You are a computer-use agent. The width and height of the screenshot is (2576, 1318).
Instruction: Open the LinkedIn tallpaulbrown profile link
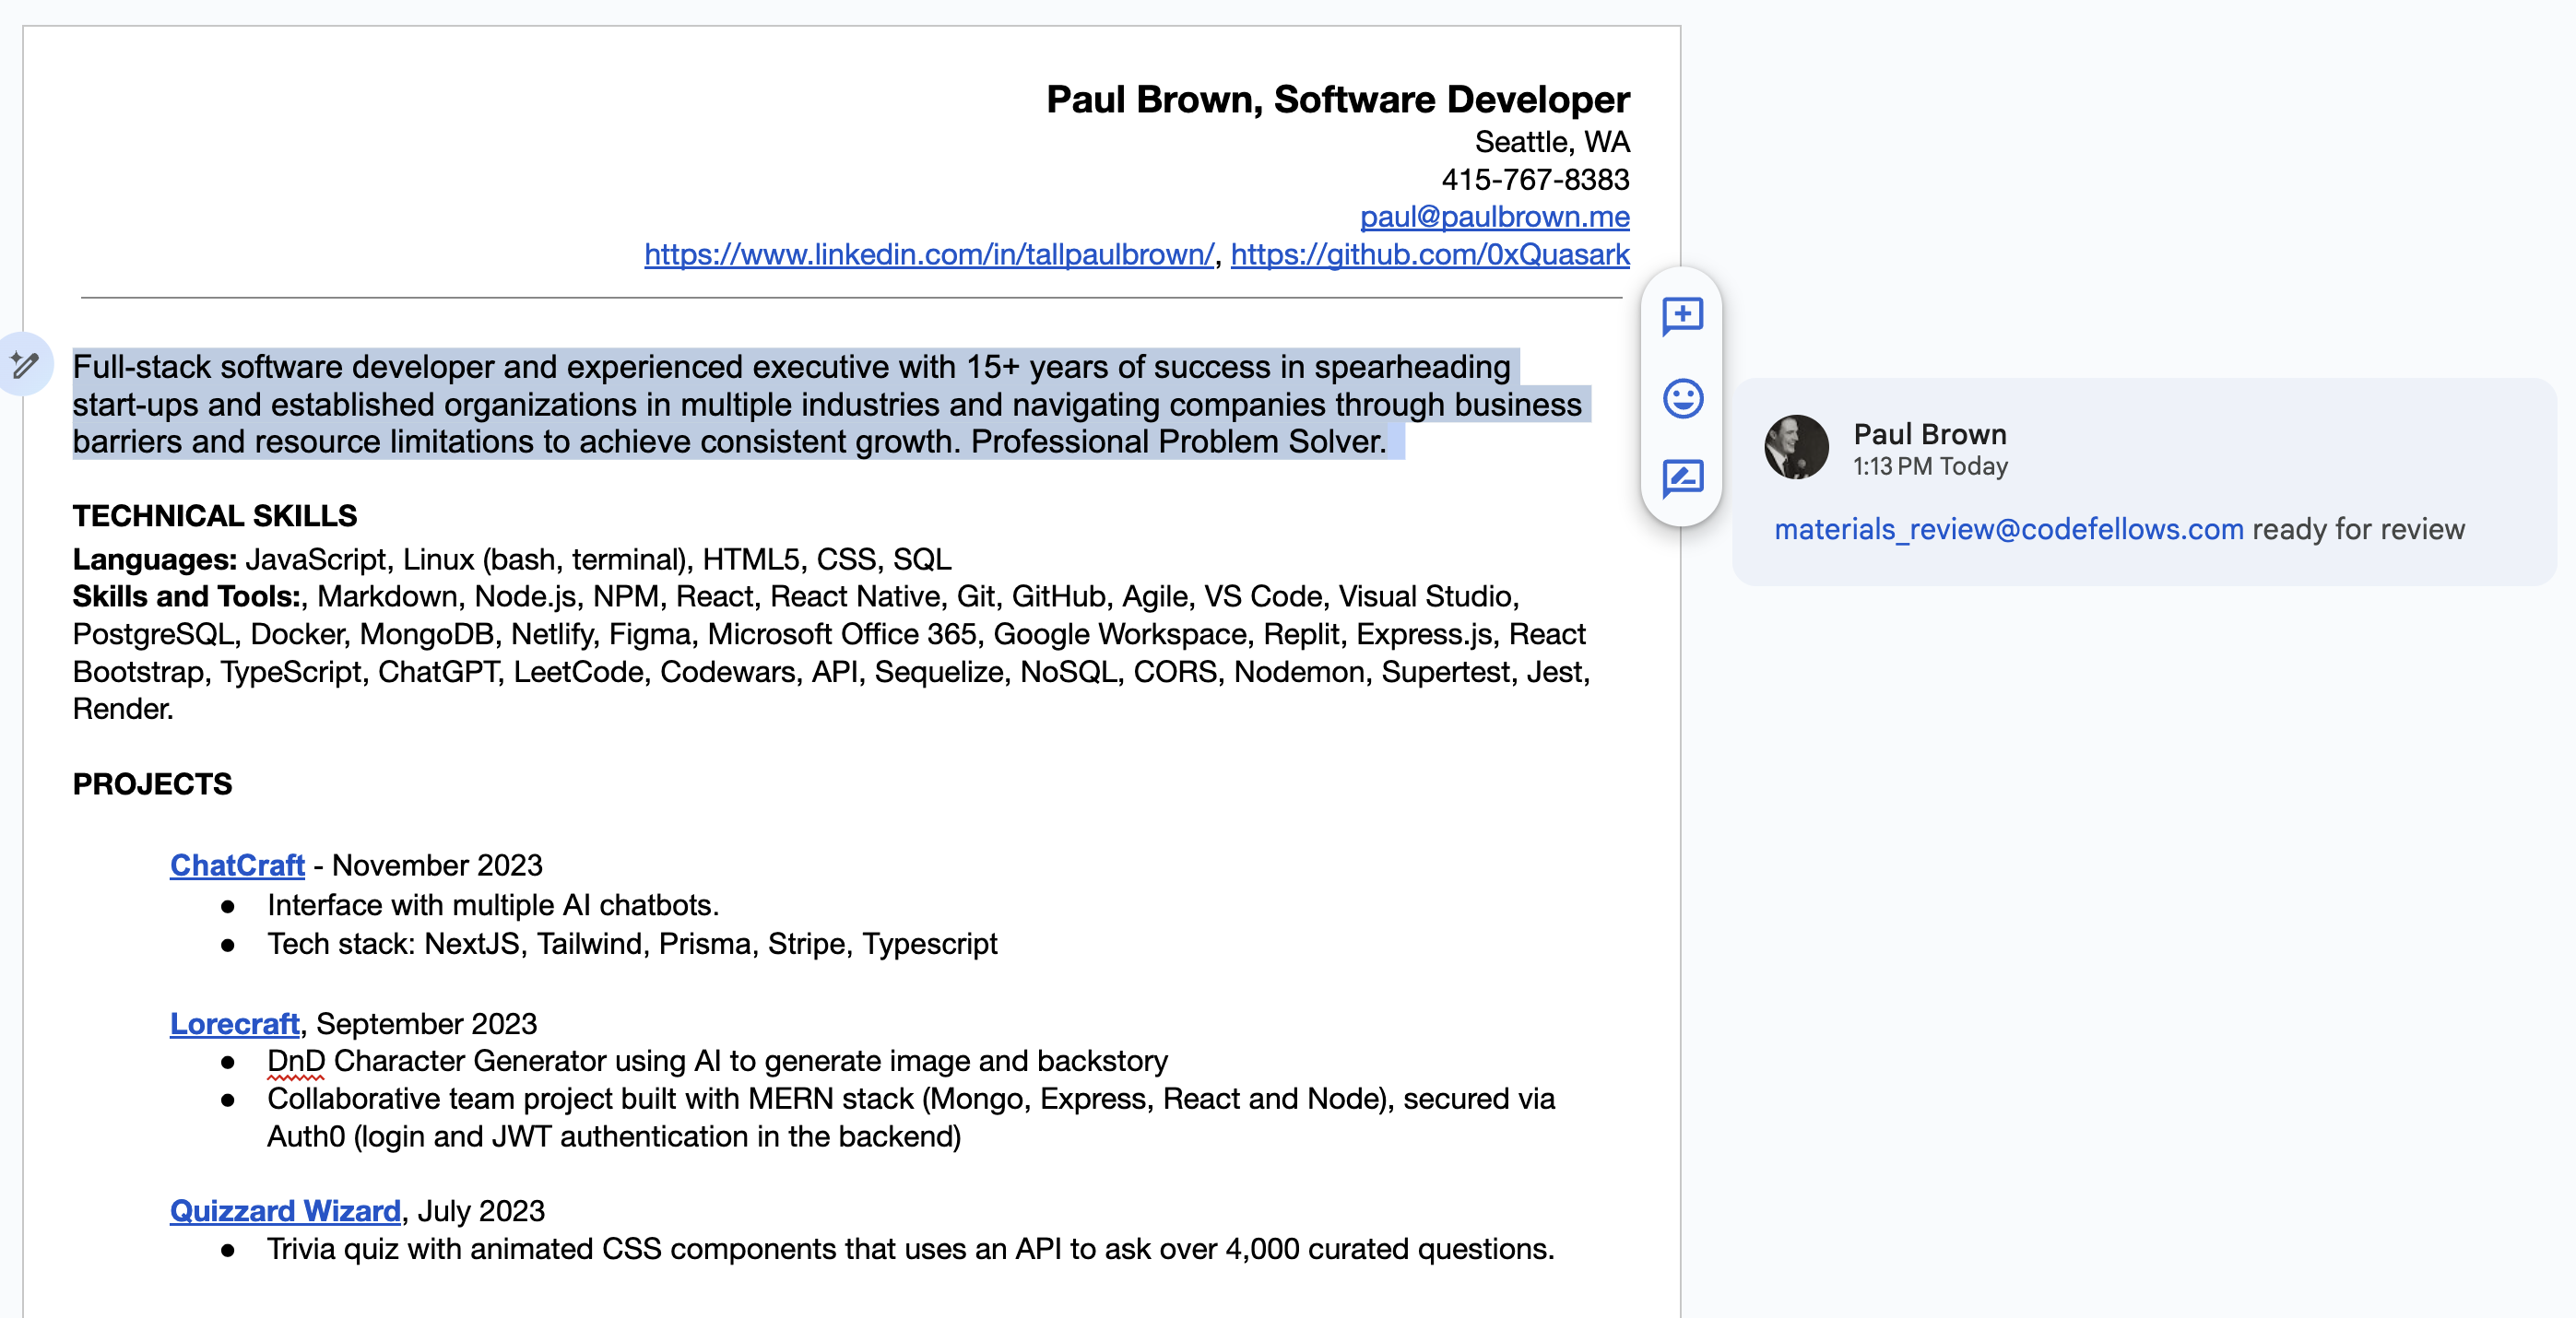point(928,255)
